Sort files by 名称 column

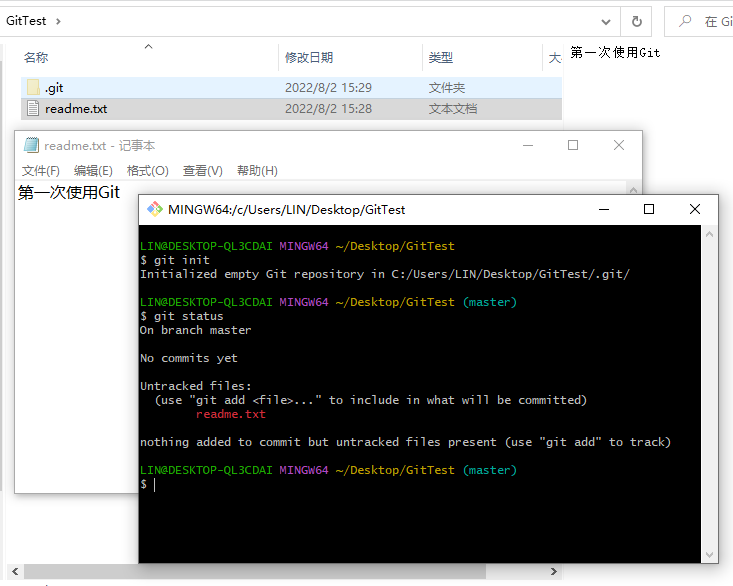coord(36,57)
